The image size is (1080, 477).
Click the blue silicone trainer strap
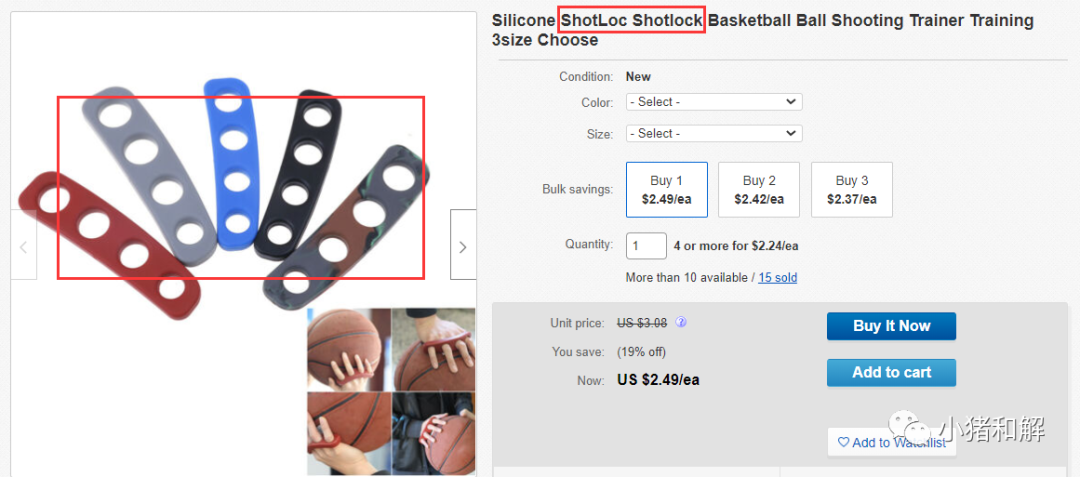tap(231, 163)
